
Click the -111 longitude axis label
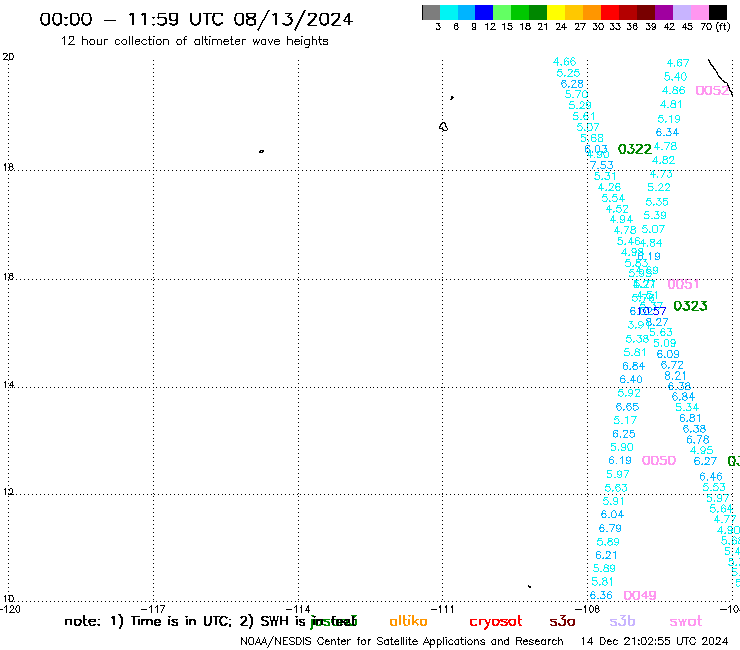pyautogui.click(x=443, y=609)
